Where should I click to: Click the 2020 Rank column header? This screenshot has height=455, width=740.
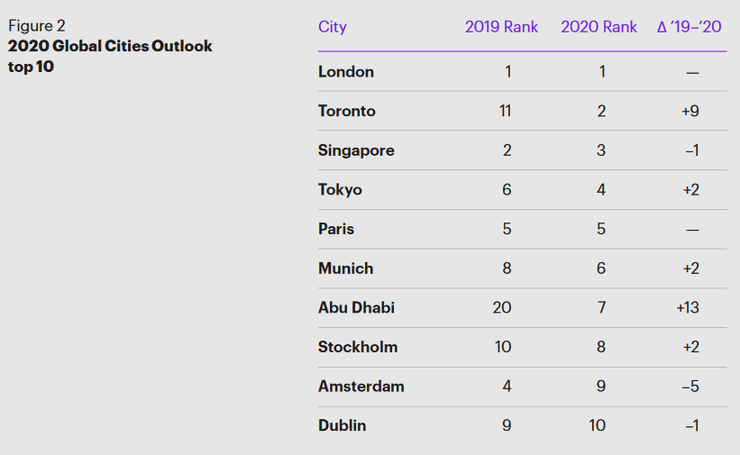point(598,27)
